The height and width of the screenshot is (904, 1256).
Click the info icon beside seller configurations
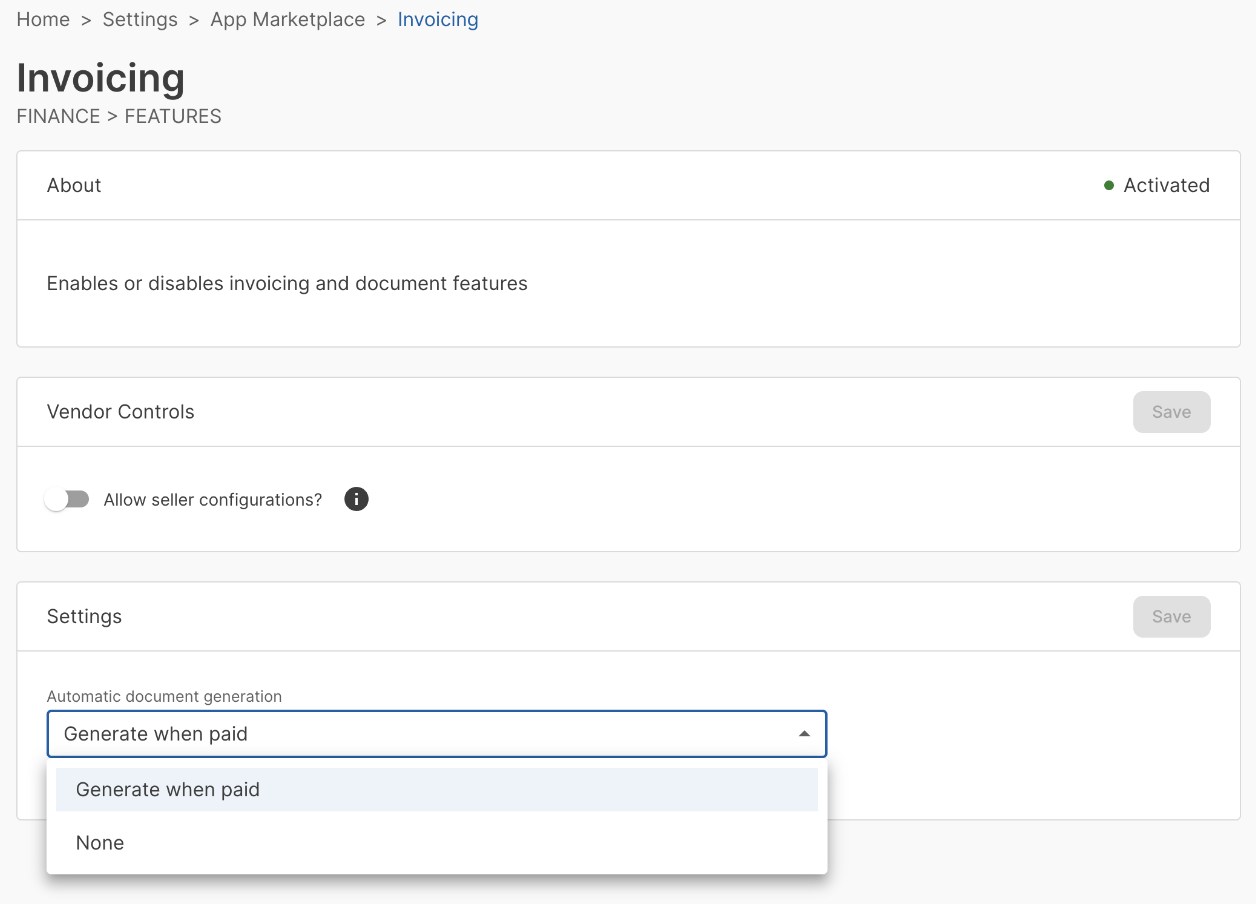tap(356, 499)
